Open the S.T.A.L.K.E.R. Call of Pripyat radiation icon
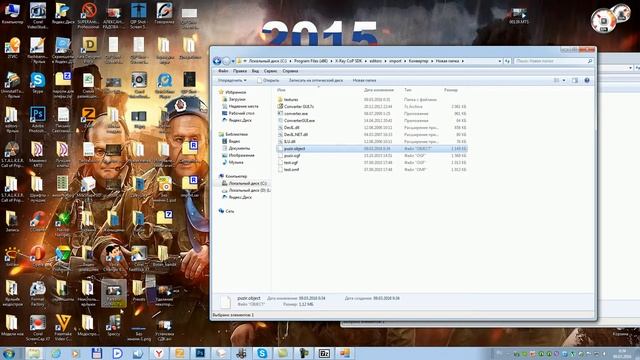This screenshot has height=360, width=640. coord(12,154)
